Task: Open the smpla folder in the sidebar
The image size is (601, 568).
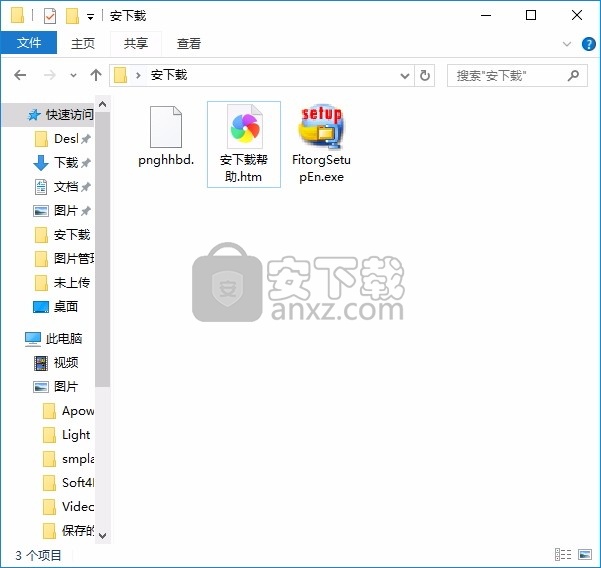Action: pos(68,459)
